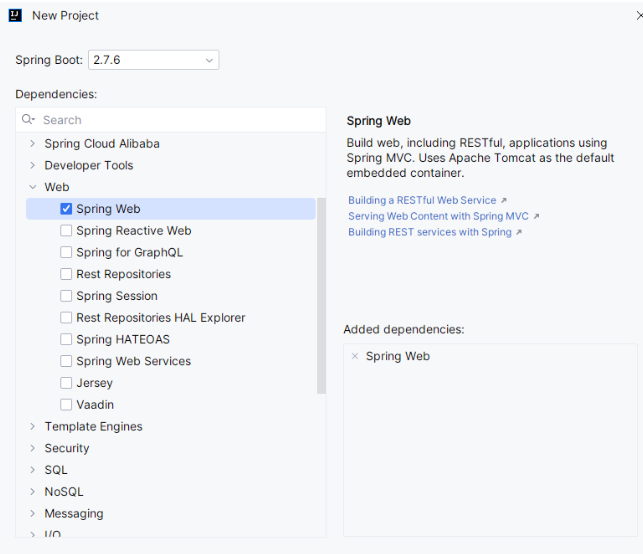
Task: Check the Spring for GraphQL dependency
Action: 66,252
